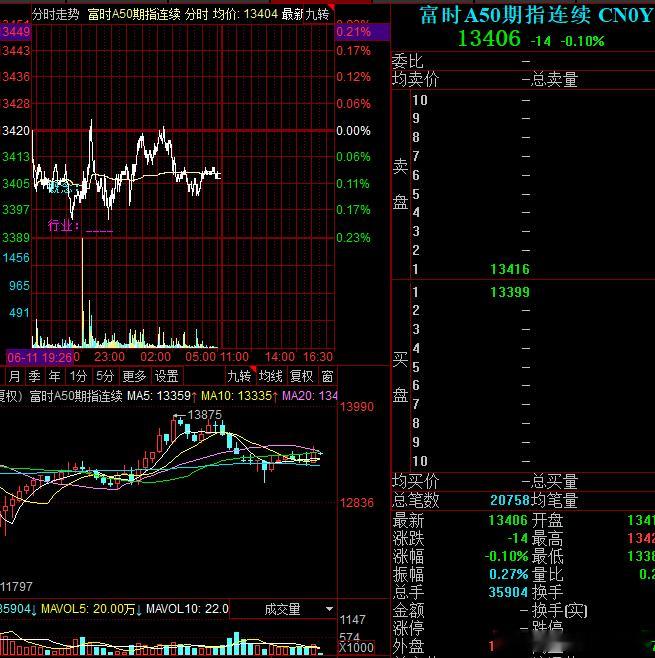655x658 pixels.
Task: Switch to the 季 (quarterly) period tab
Action: [34, 376]
